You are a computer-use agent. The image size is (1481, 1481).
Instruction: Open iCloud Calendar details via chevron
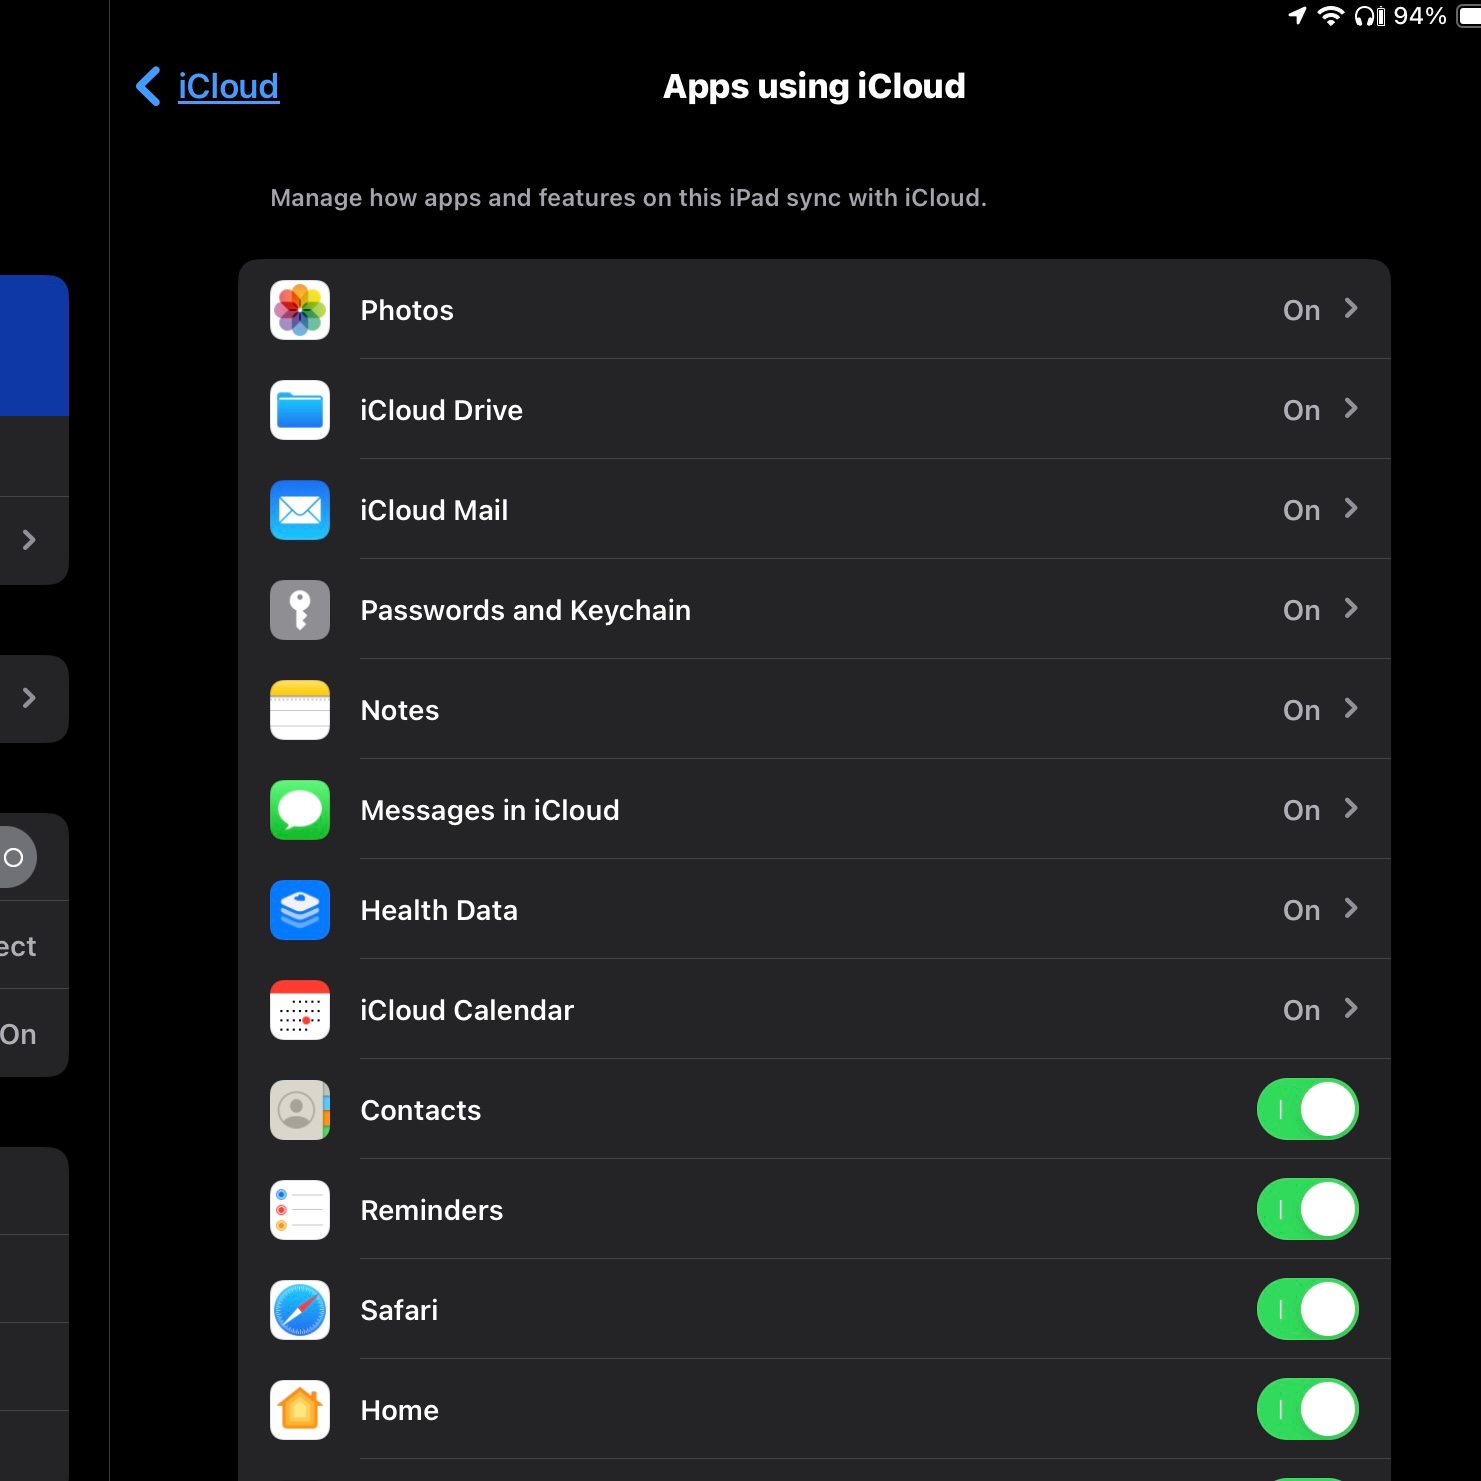1350,1010
